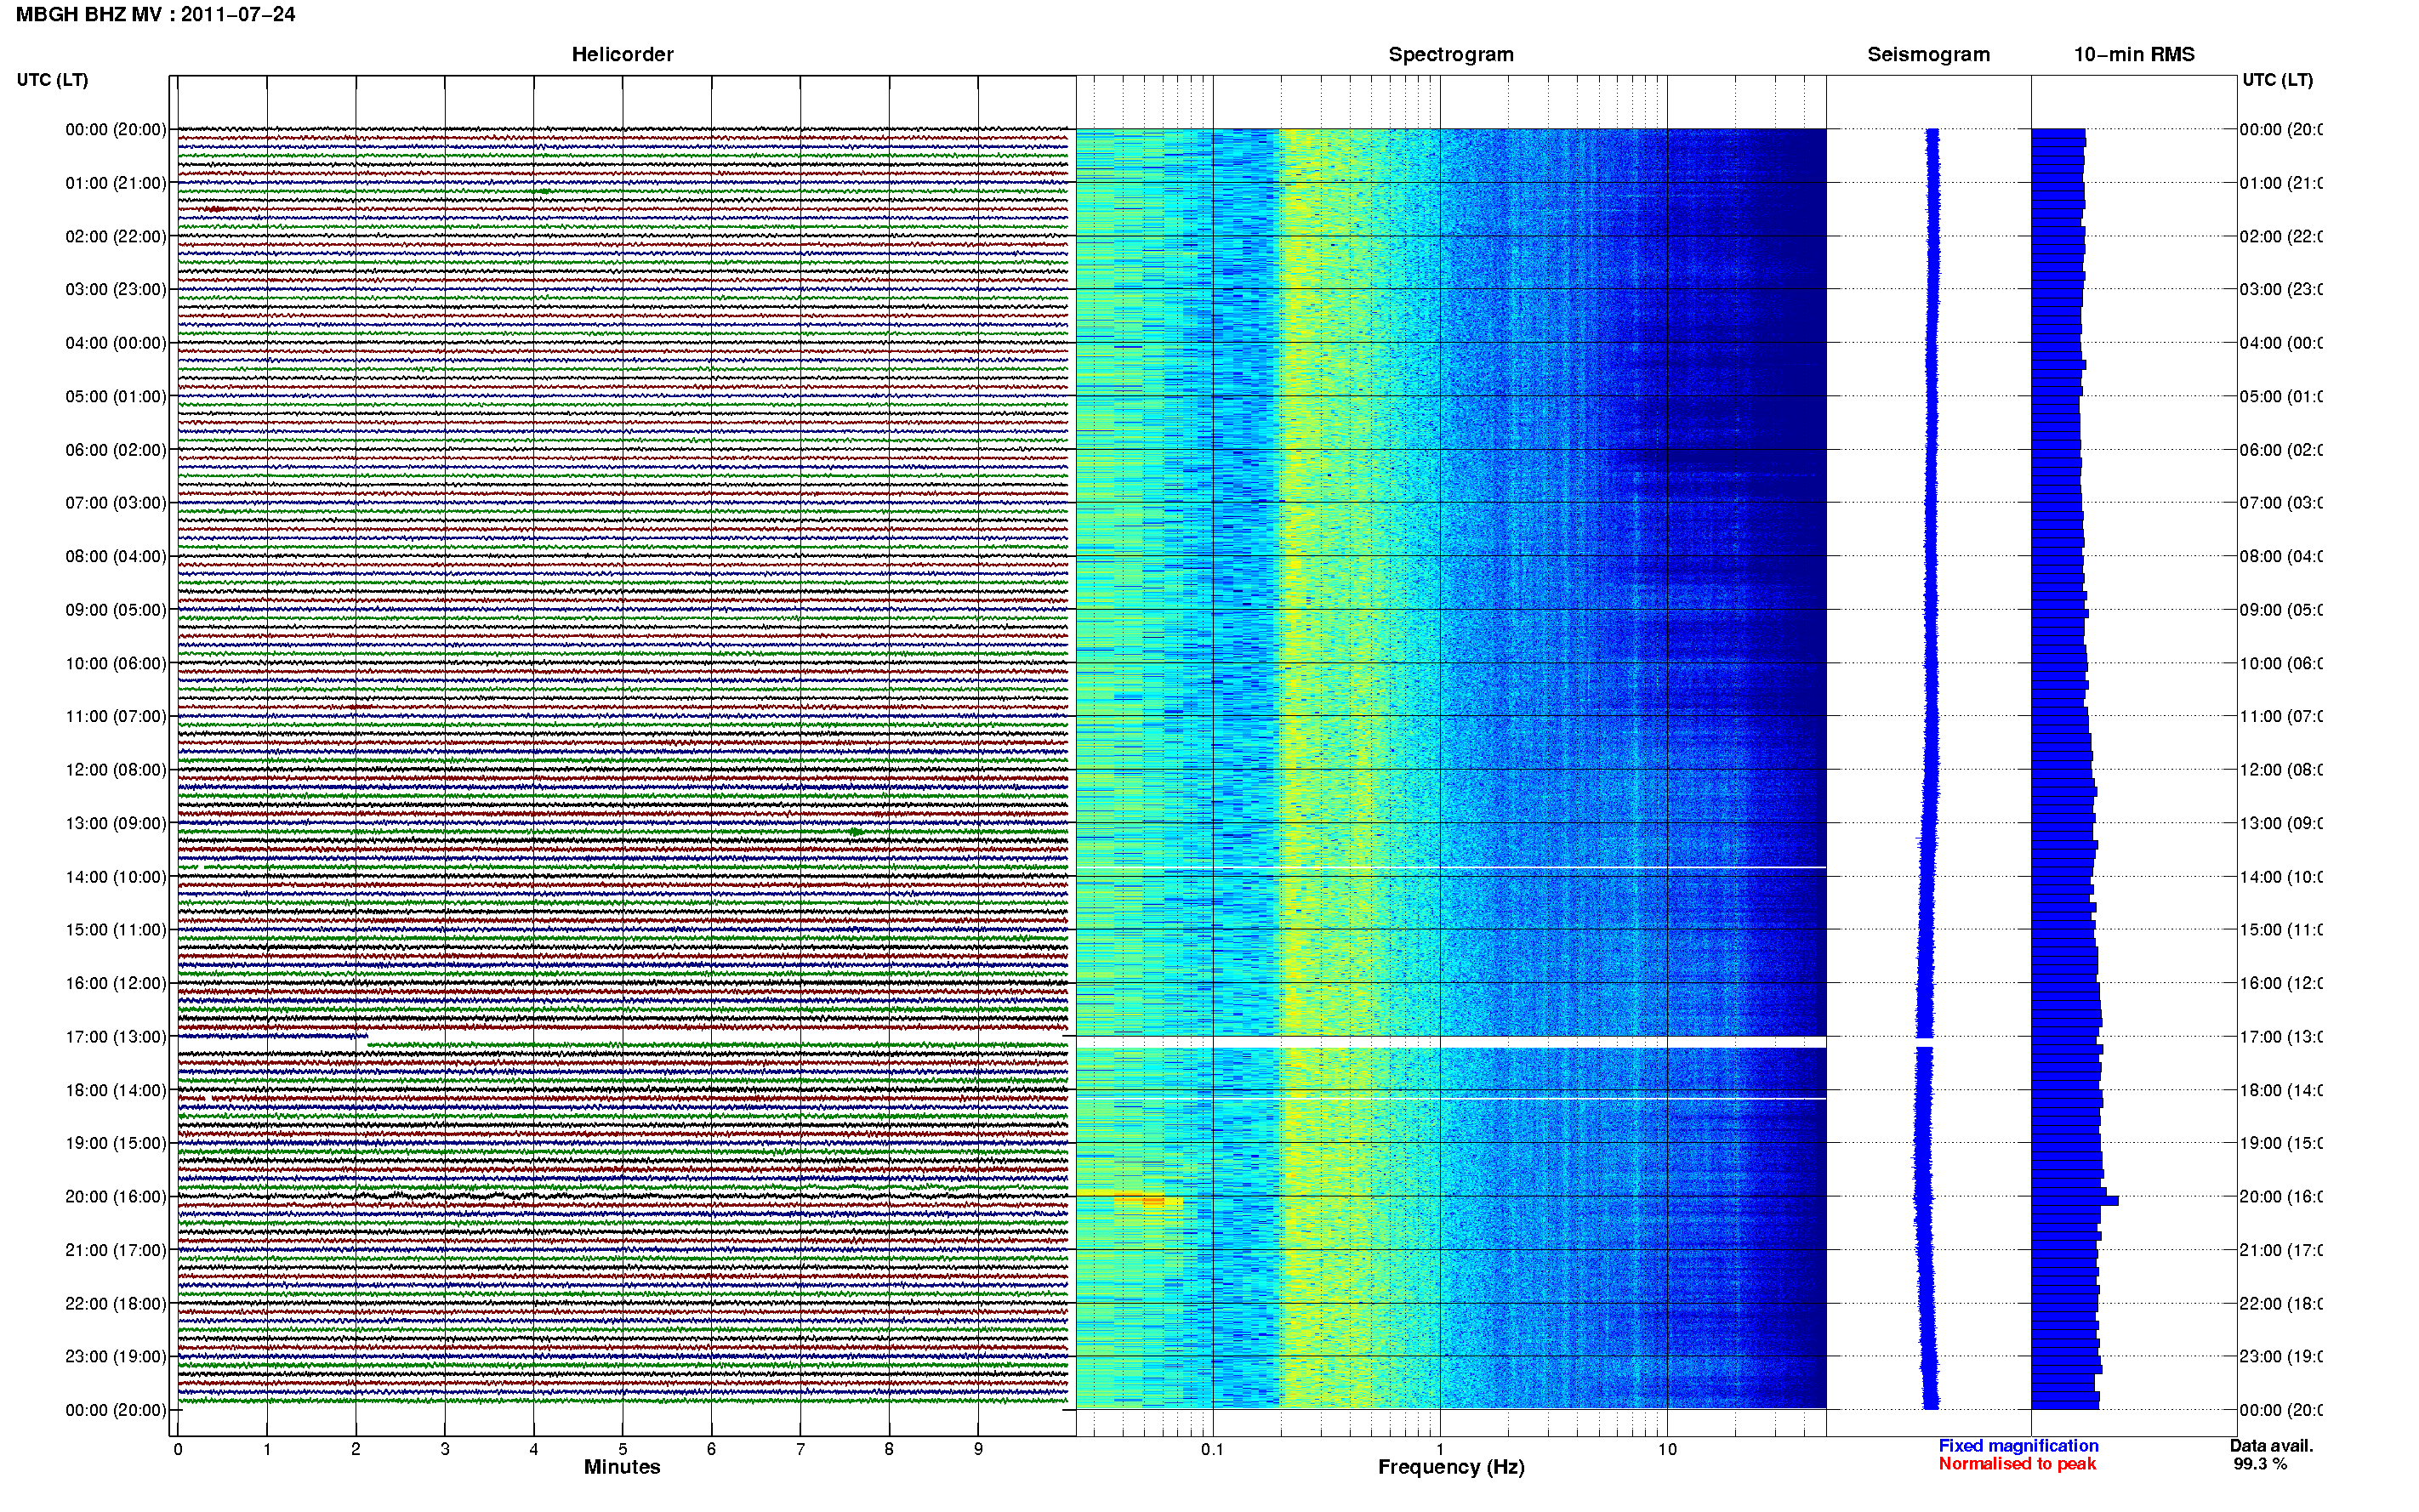
Task: Click the red 'Normalised to peak' legend text
Action: click(2017, 1464)
